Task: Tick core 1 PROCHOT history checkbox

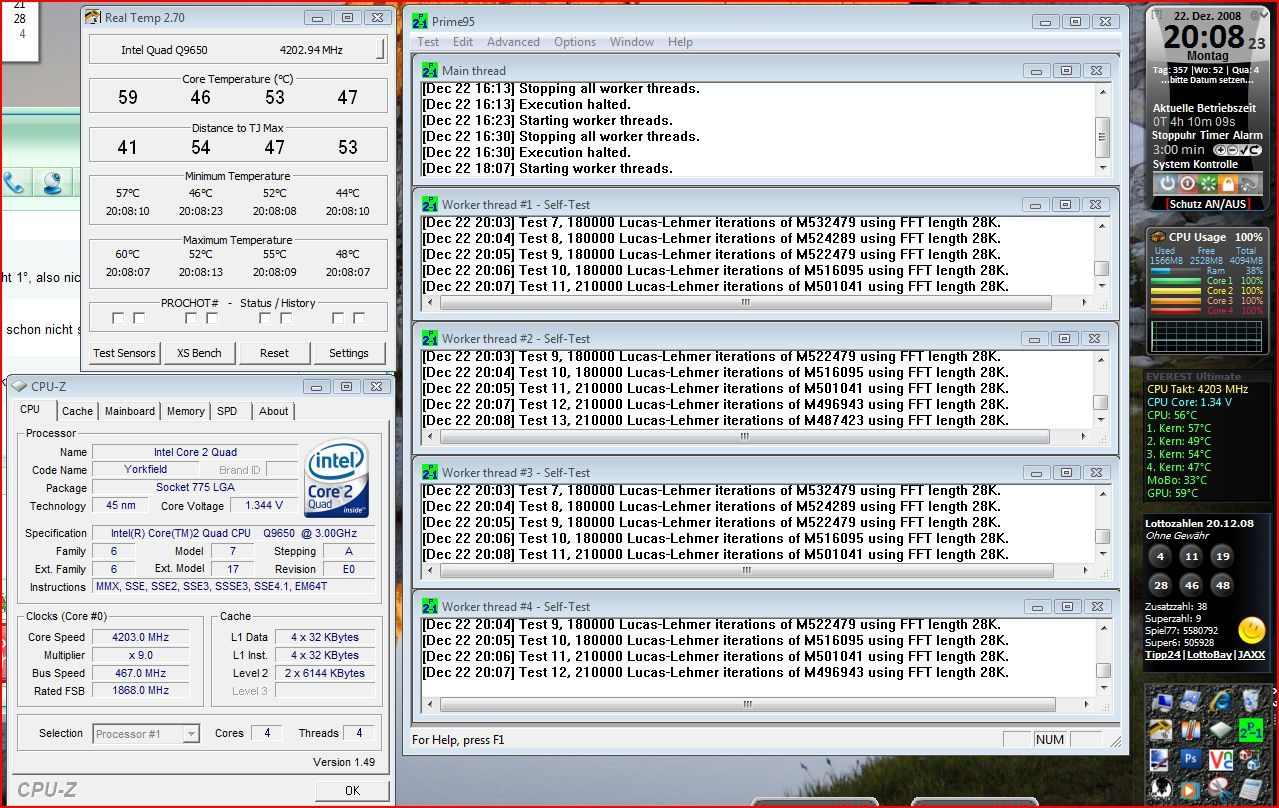Action: coord(139,318)
